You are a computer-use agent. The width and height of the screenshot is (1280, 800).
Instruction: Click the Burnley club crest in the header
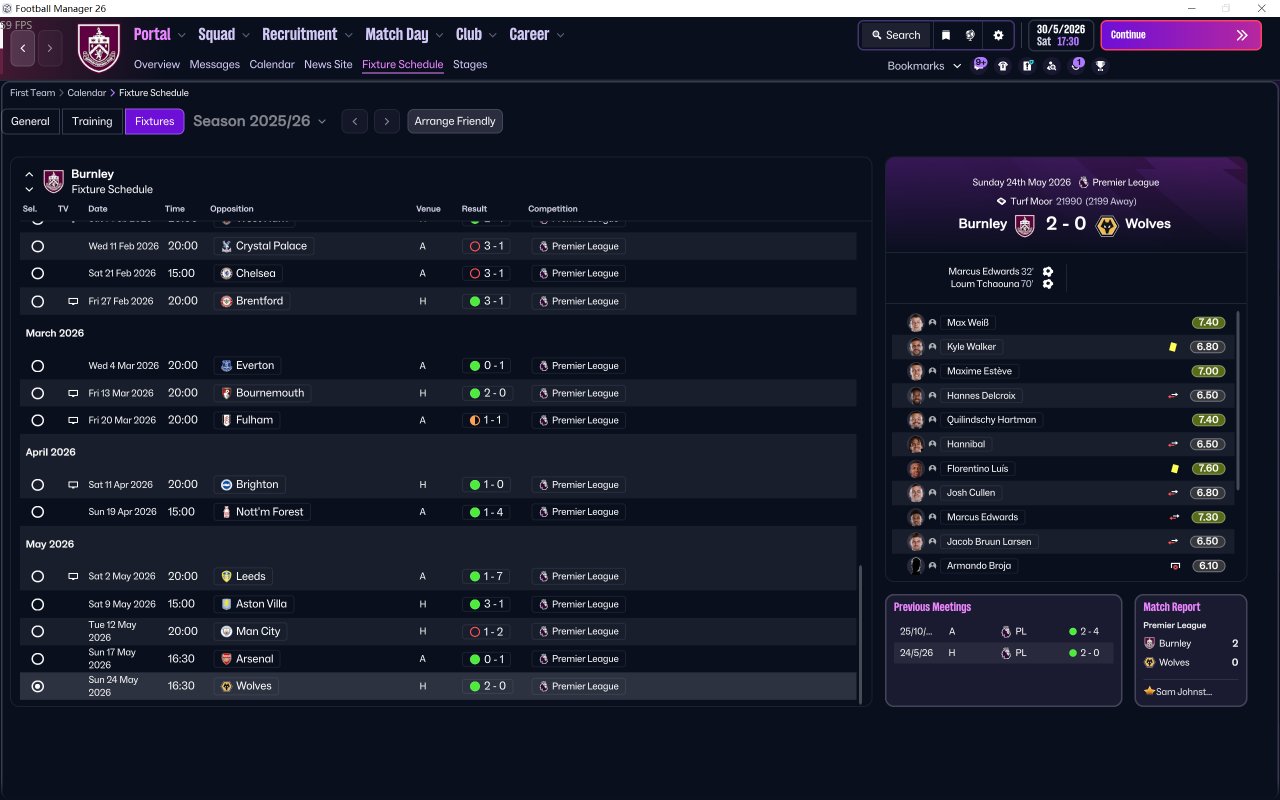click(x=99, y=47)
